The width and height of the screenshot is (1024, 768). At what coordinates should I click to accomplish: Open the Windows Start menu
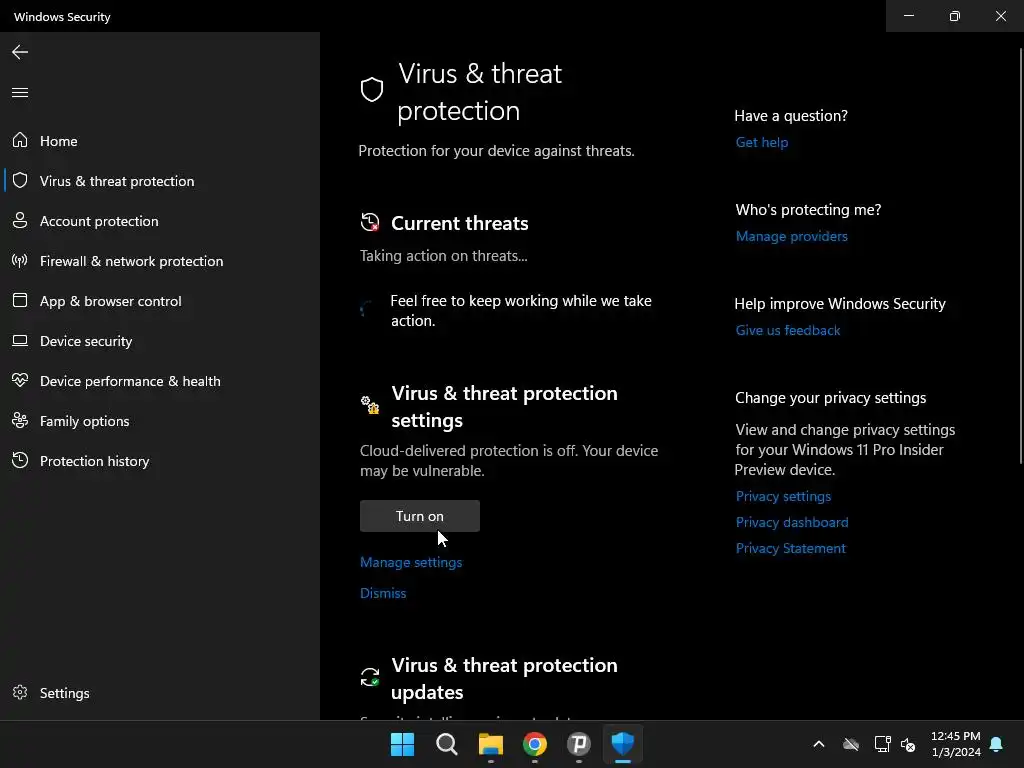(402, 744)
